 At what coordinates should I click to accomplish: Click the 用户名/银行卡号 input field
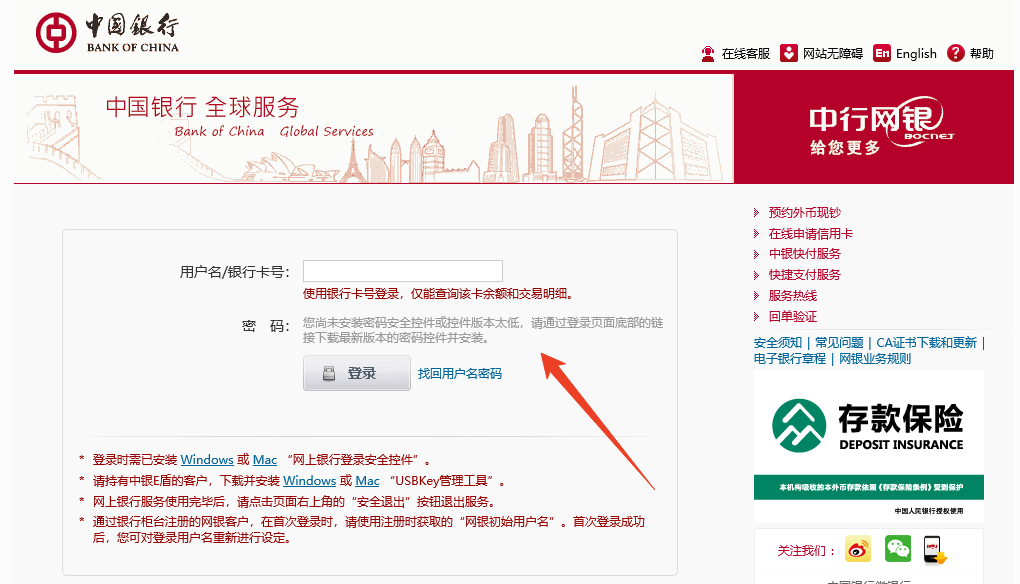point(401,270)
